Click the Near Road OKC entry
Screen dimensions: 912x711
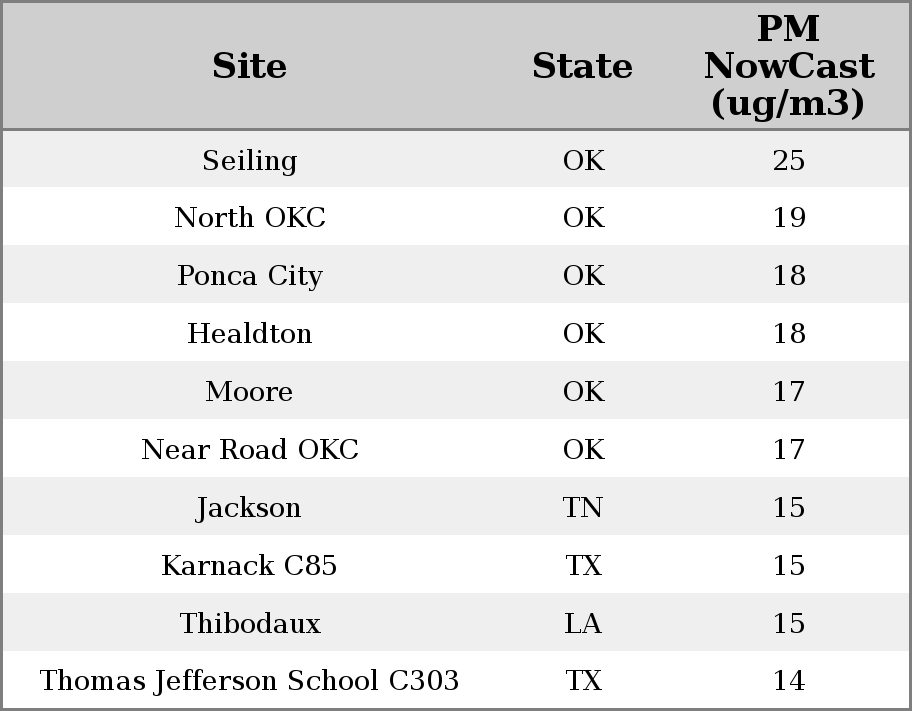coord(249,450)
